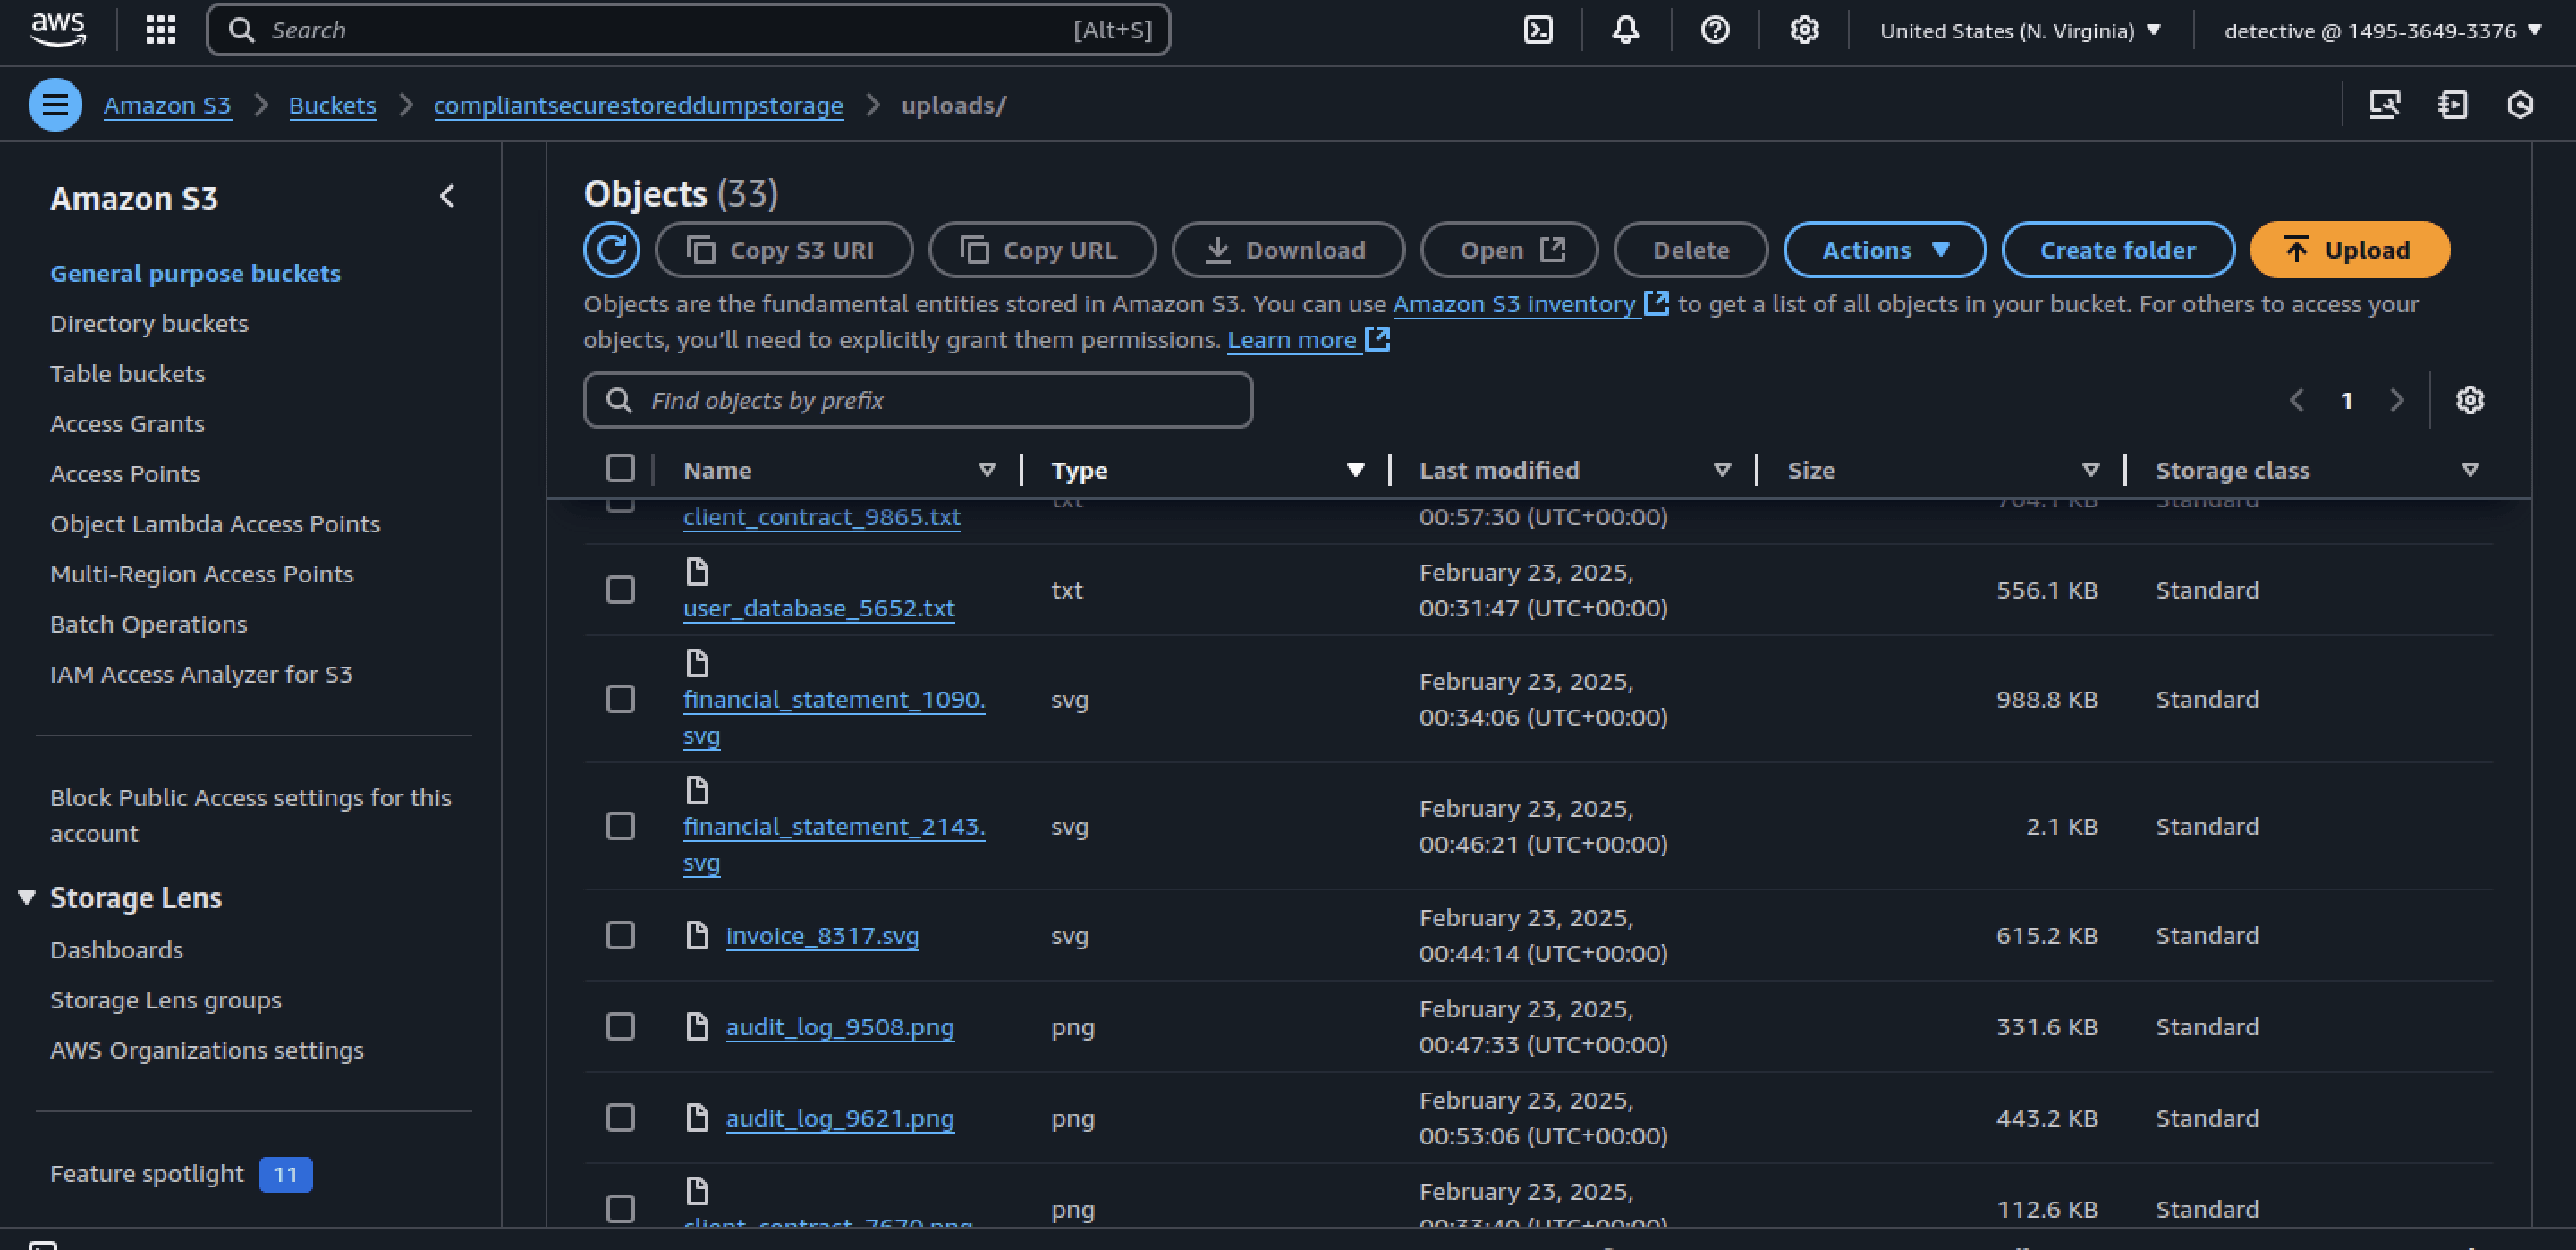Viewport: 2576px width, 1250px height.
Task: Open Storage Lens Dashboards
Action: (x=116, y=949)
